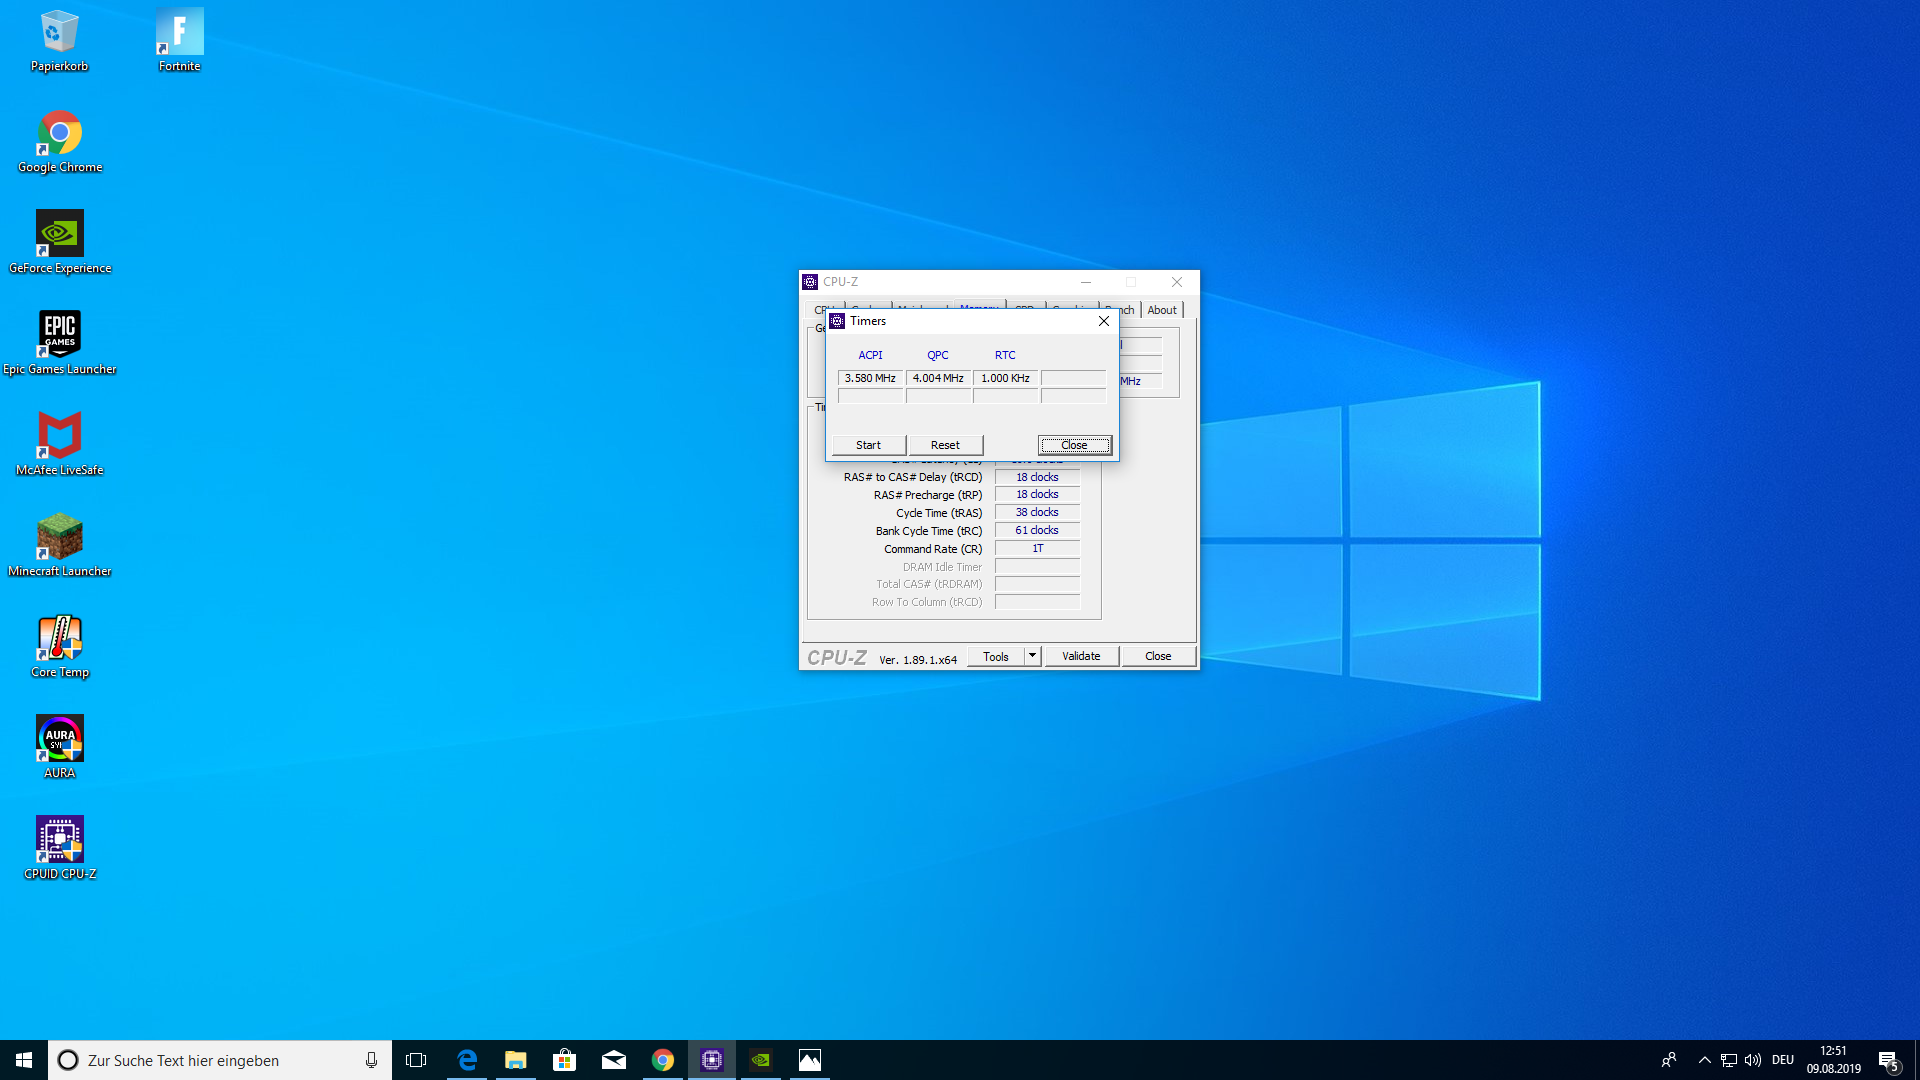Click the taskbar search text field

[x=220, y=1060]
